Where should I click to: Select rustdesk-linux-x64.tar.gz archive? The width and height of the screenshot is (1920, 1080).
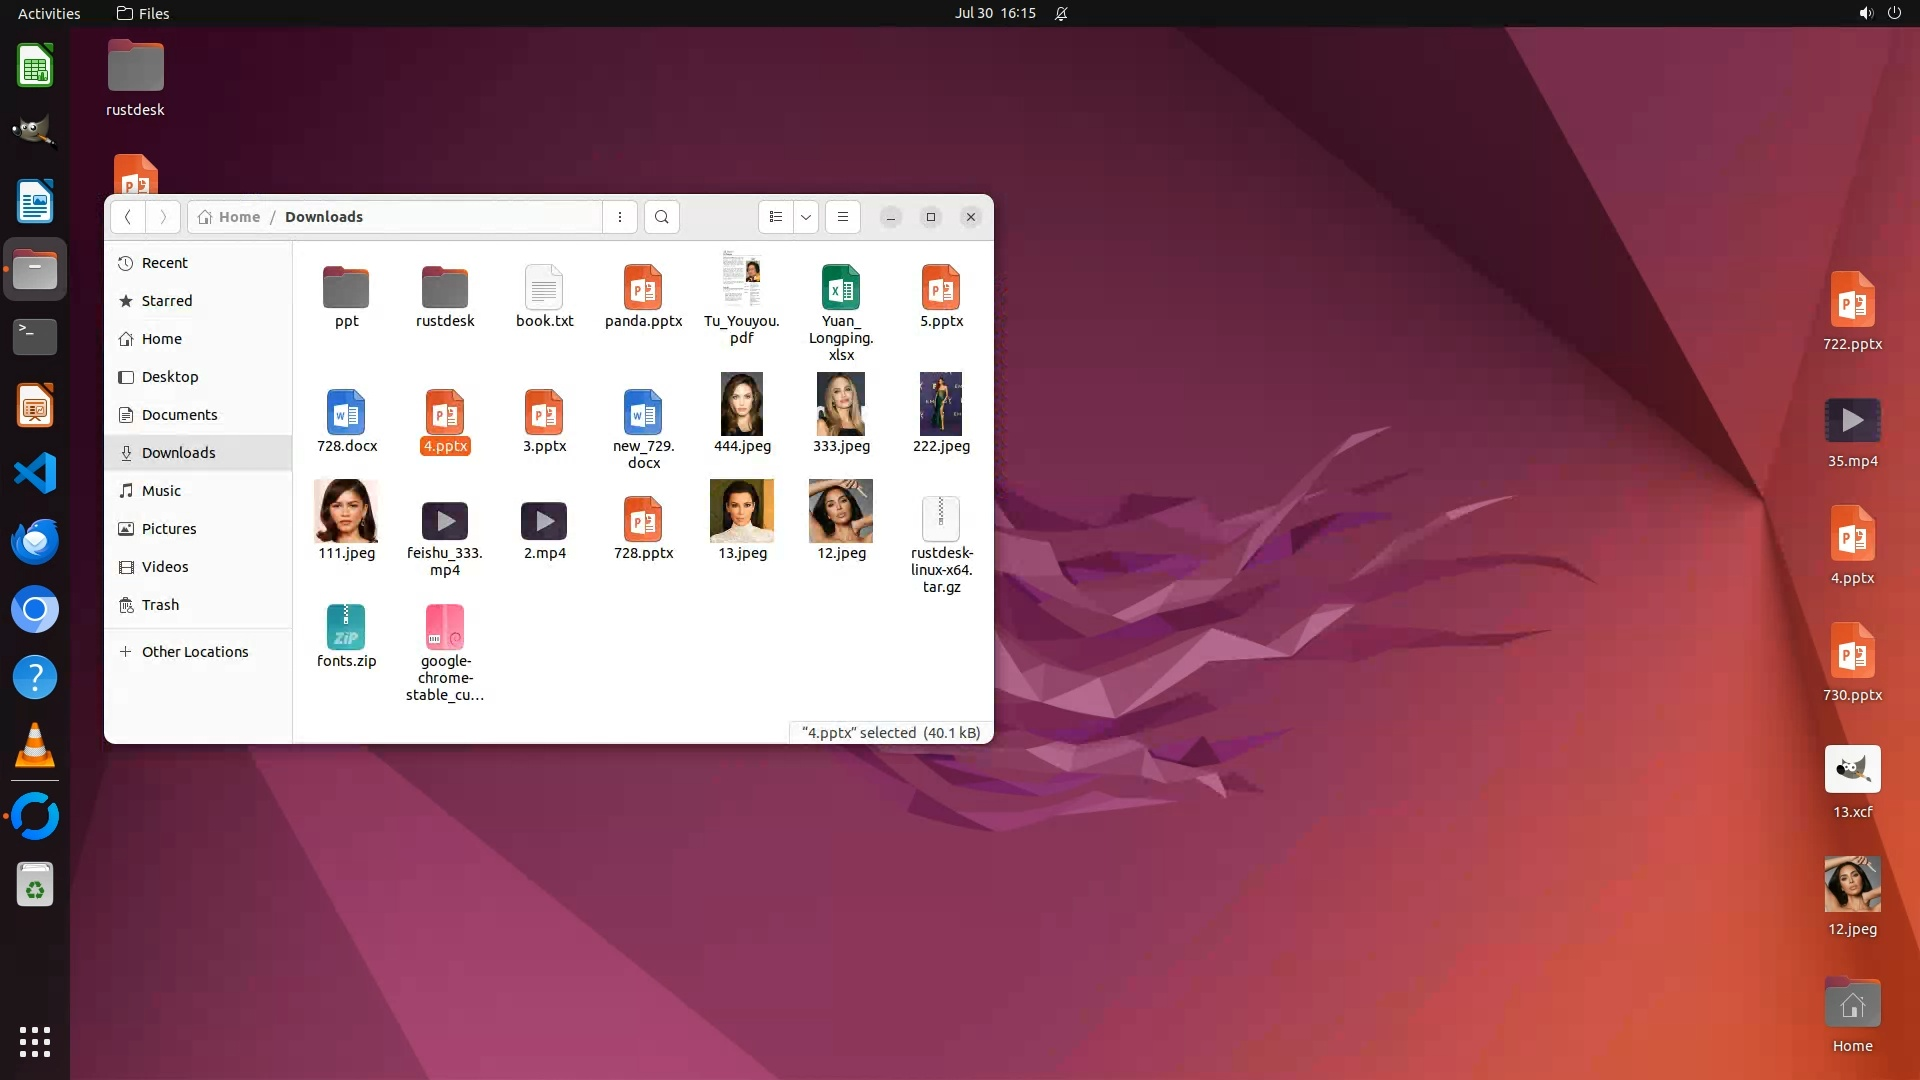click(x=941, y=519)
